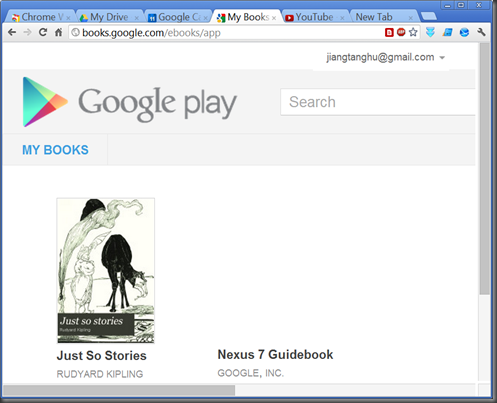Click the horizontal scrollbar thumb at bottom
Image resolution: width=497 pixels, height=403 pixels.
[119, 390]
